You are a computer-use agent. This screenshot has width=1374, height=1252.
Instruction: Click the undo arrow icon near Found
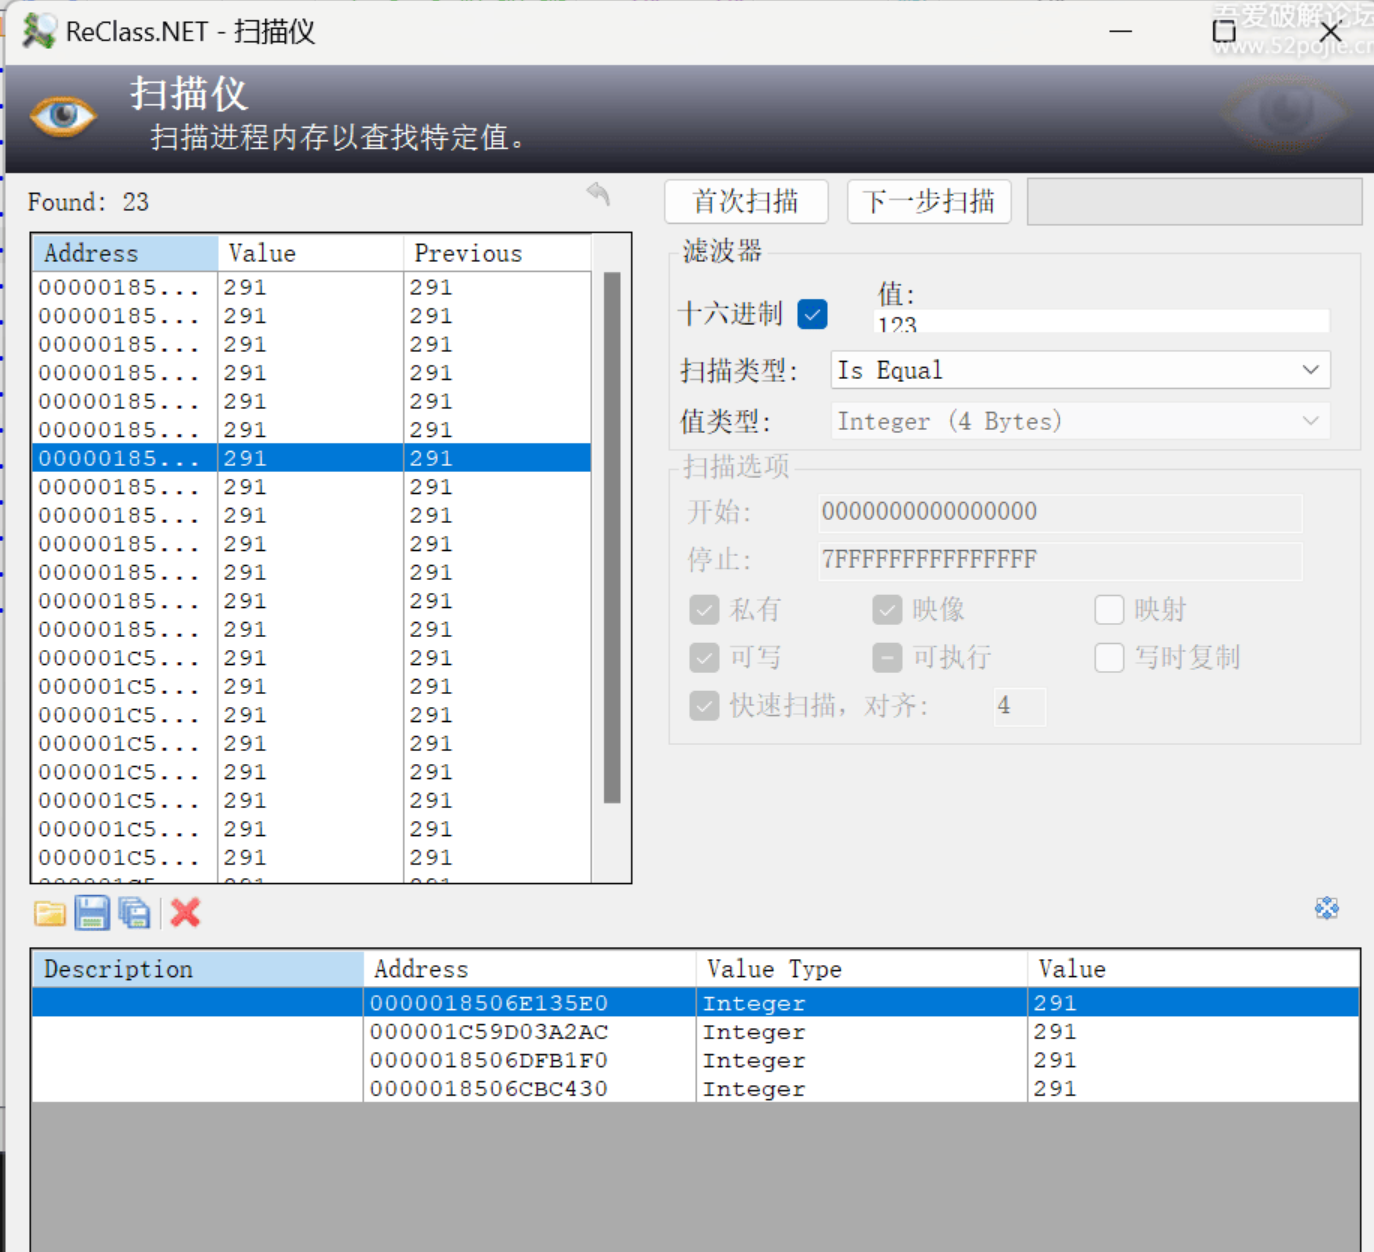click(598, 193)
